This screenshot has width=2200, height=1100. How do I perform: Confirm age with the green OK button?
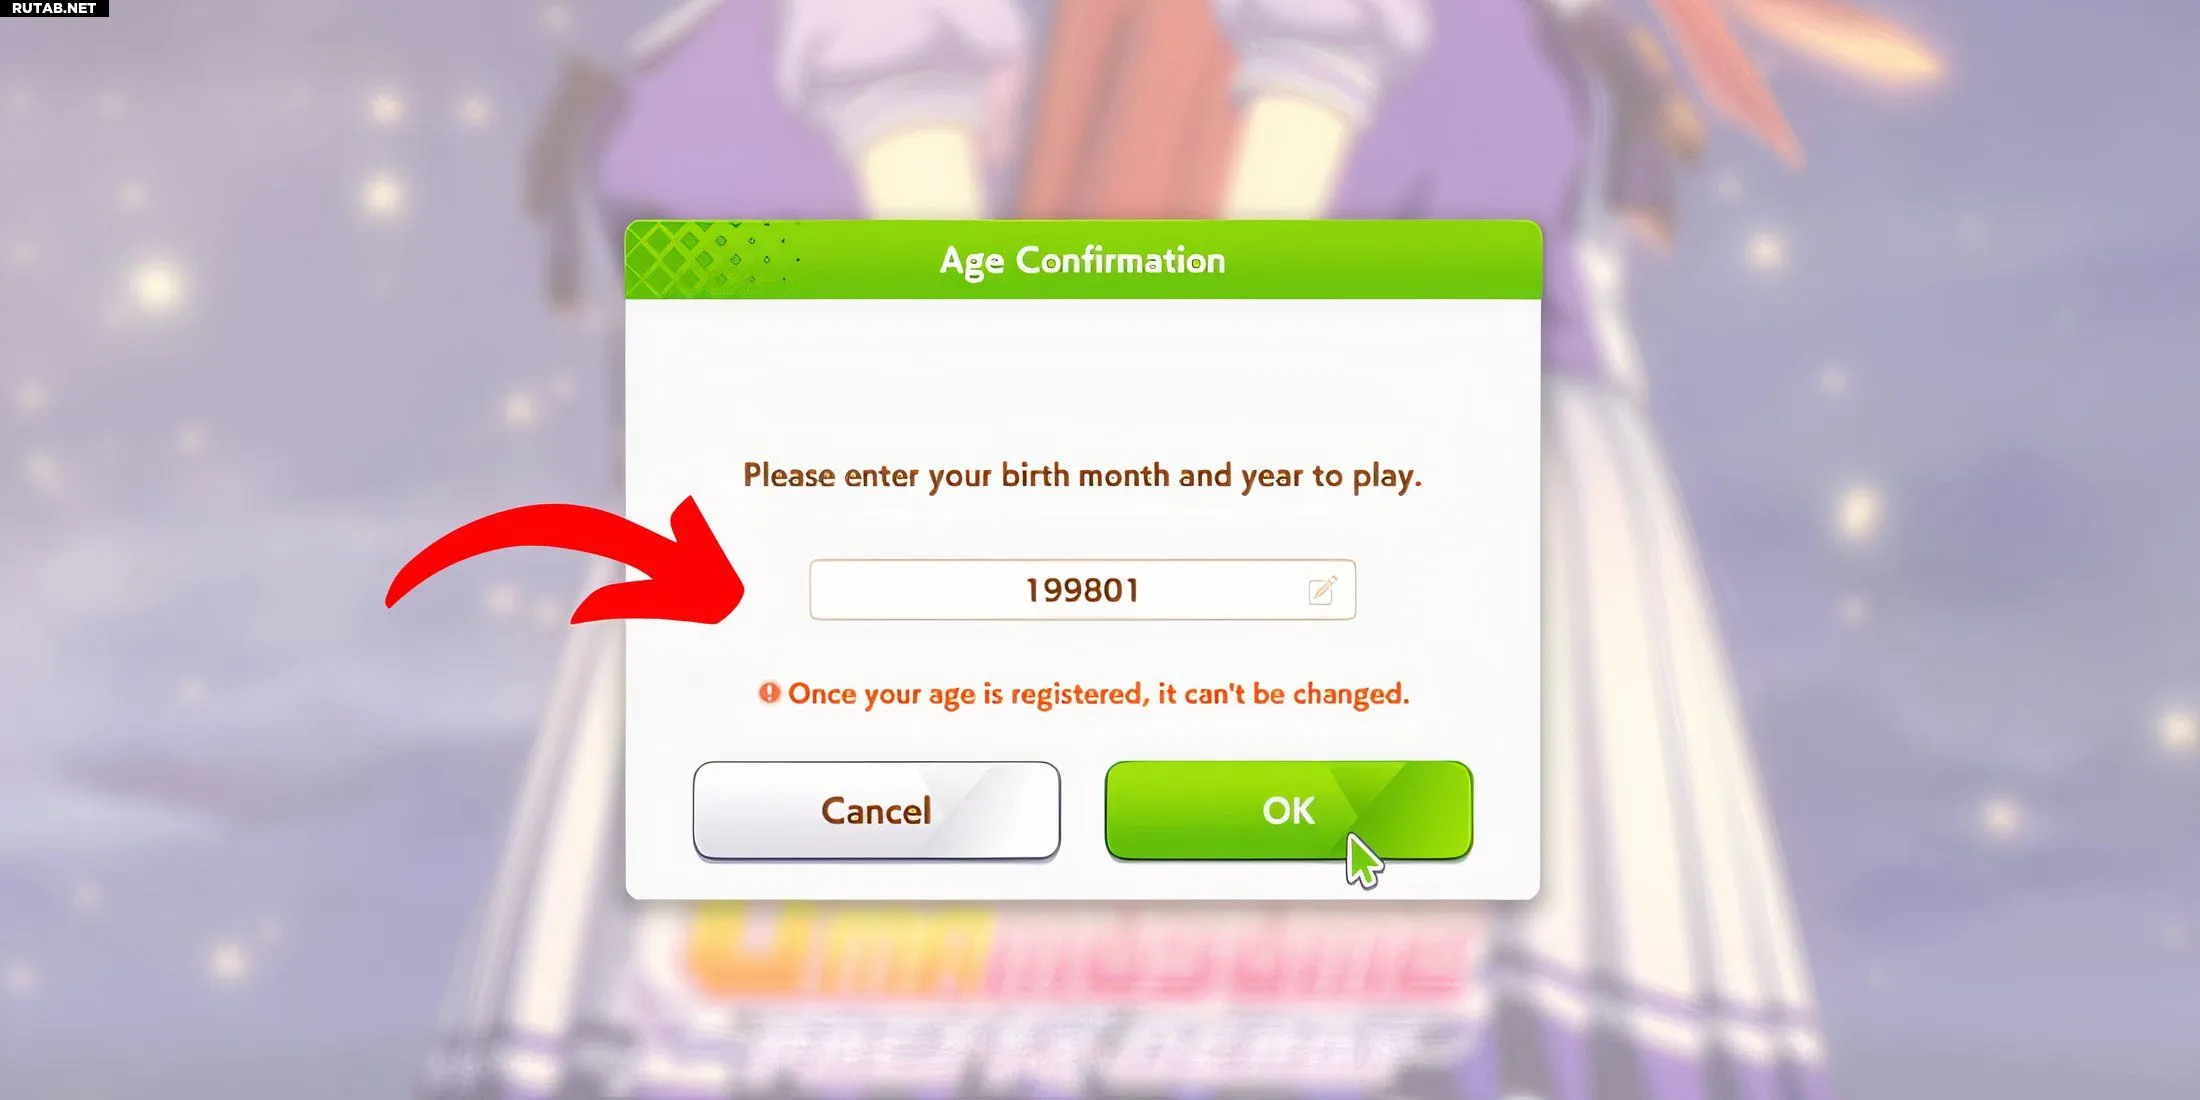1288,810
